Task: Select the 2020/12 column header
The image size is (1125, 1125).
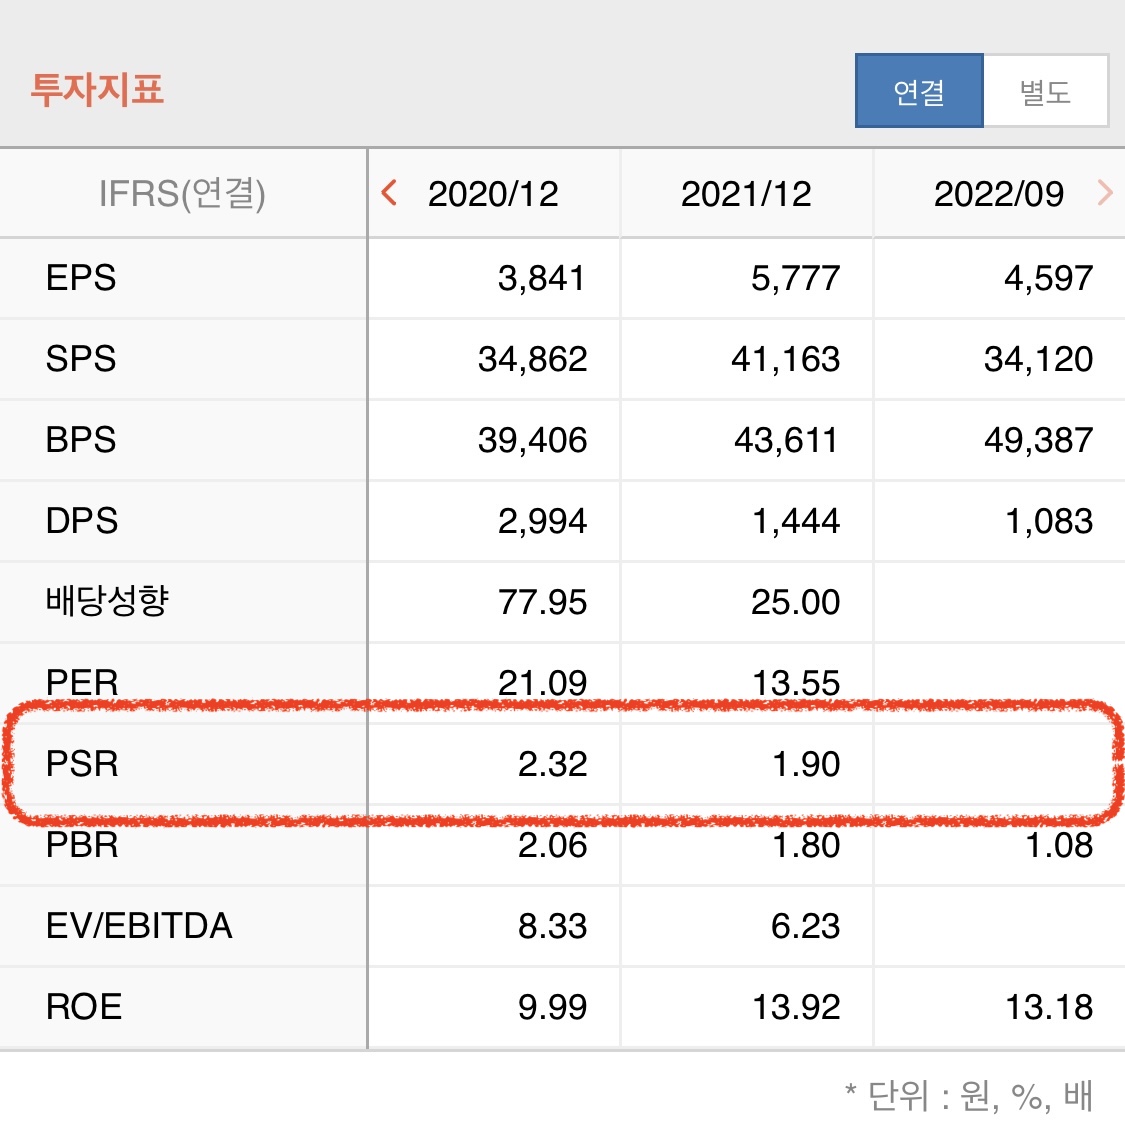Action: pos(495,193)
